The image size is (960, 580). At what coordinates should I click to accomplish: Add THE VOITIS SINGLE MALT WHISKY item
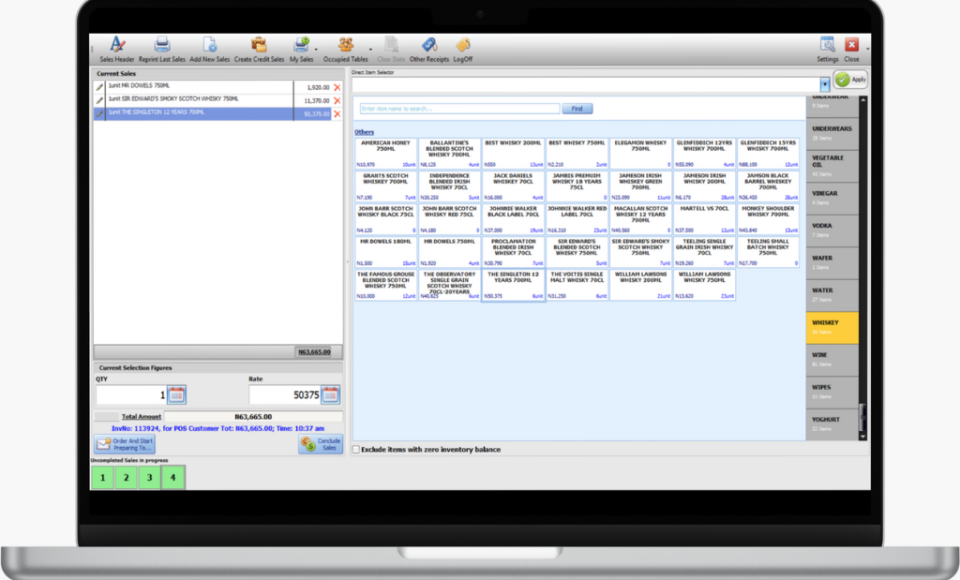(577, 285)
